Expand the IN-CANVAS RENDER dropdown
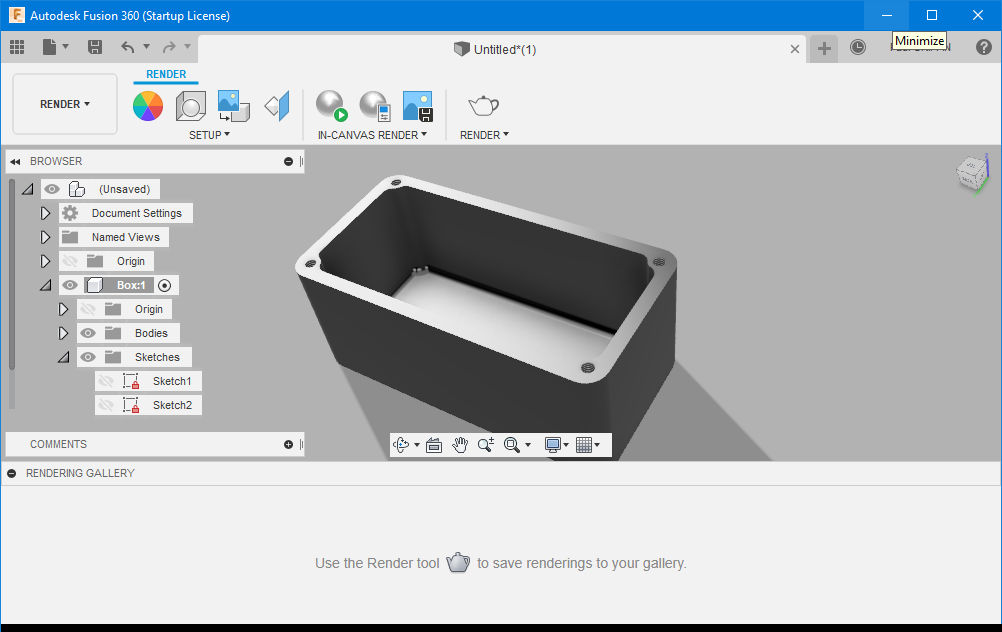The height and width of the screenshot is (632, 1002). (372, 135)
